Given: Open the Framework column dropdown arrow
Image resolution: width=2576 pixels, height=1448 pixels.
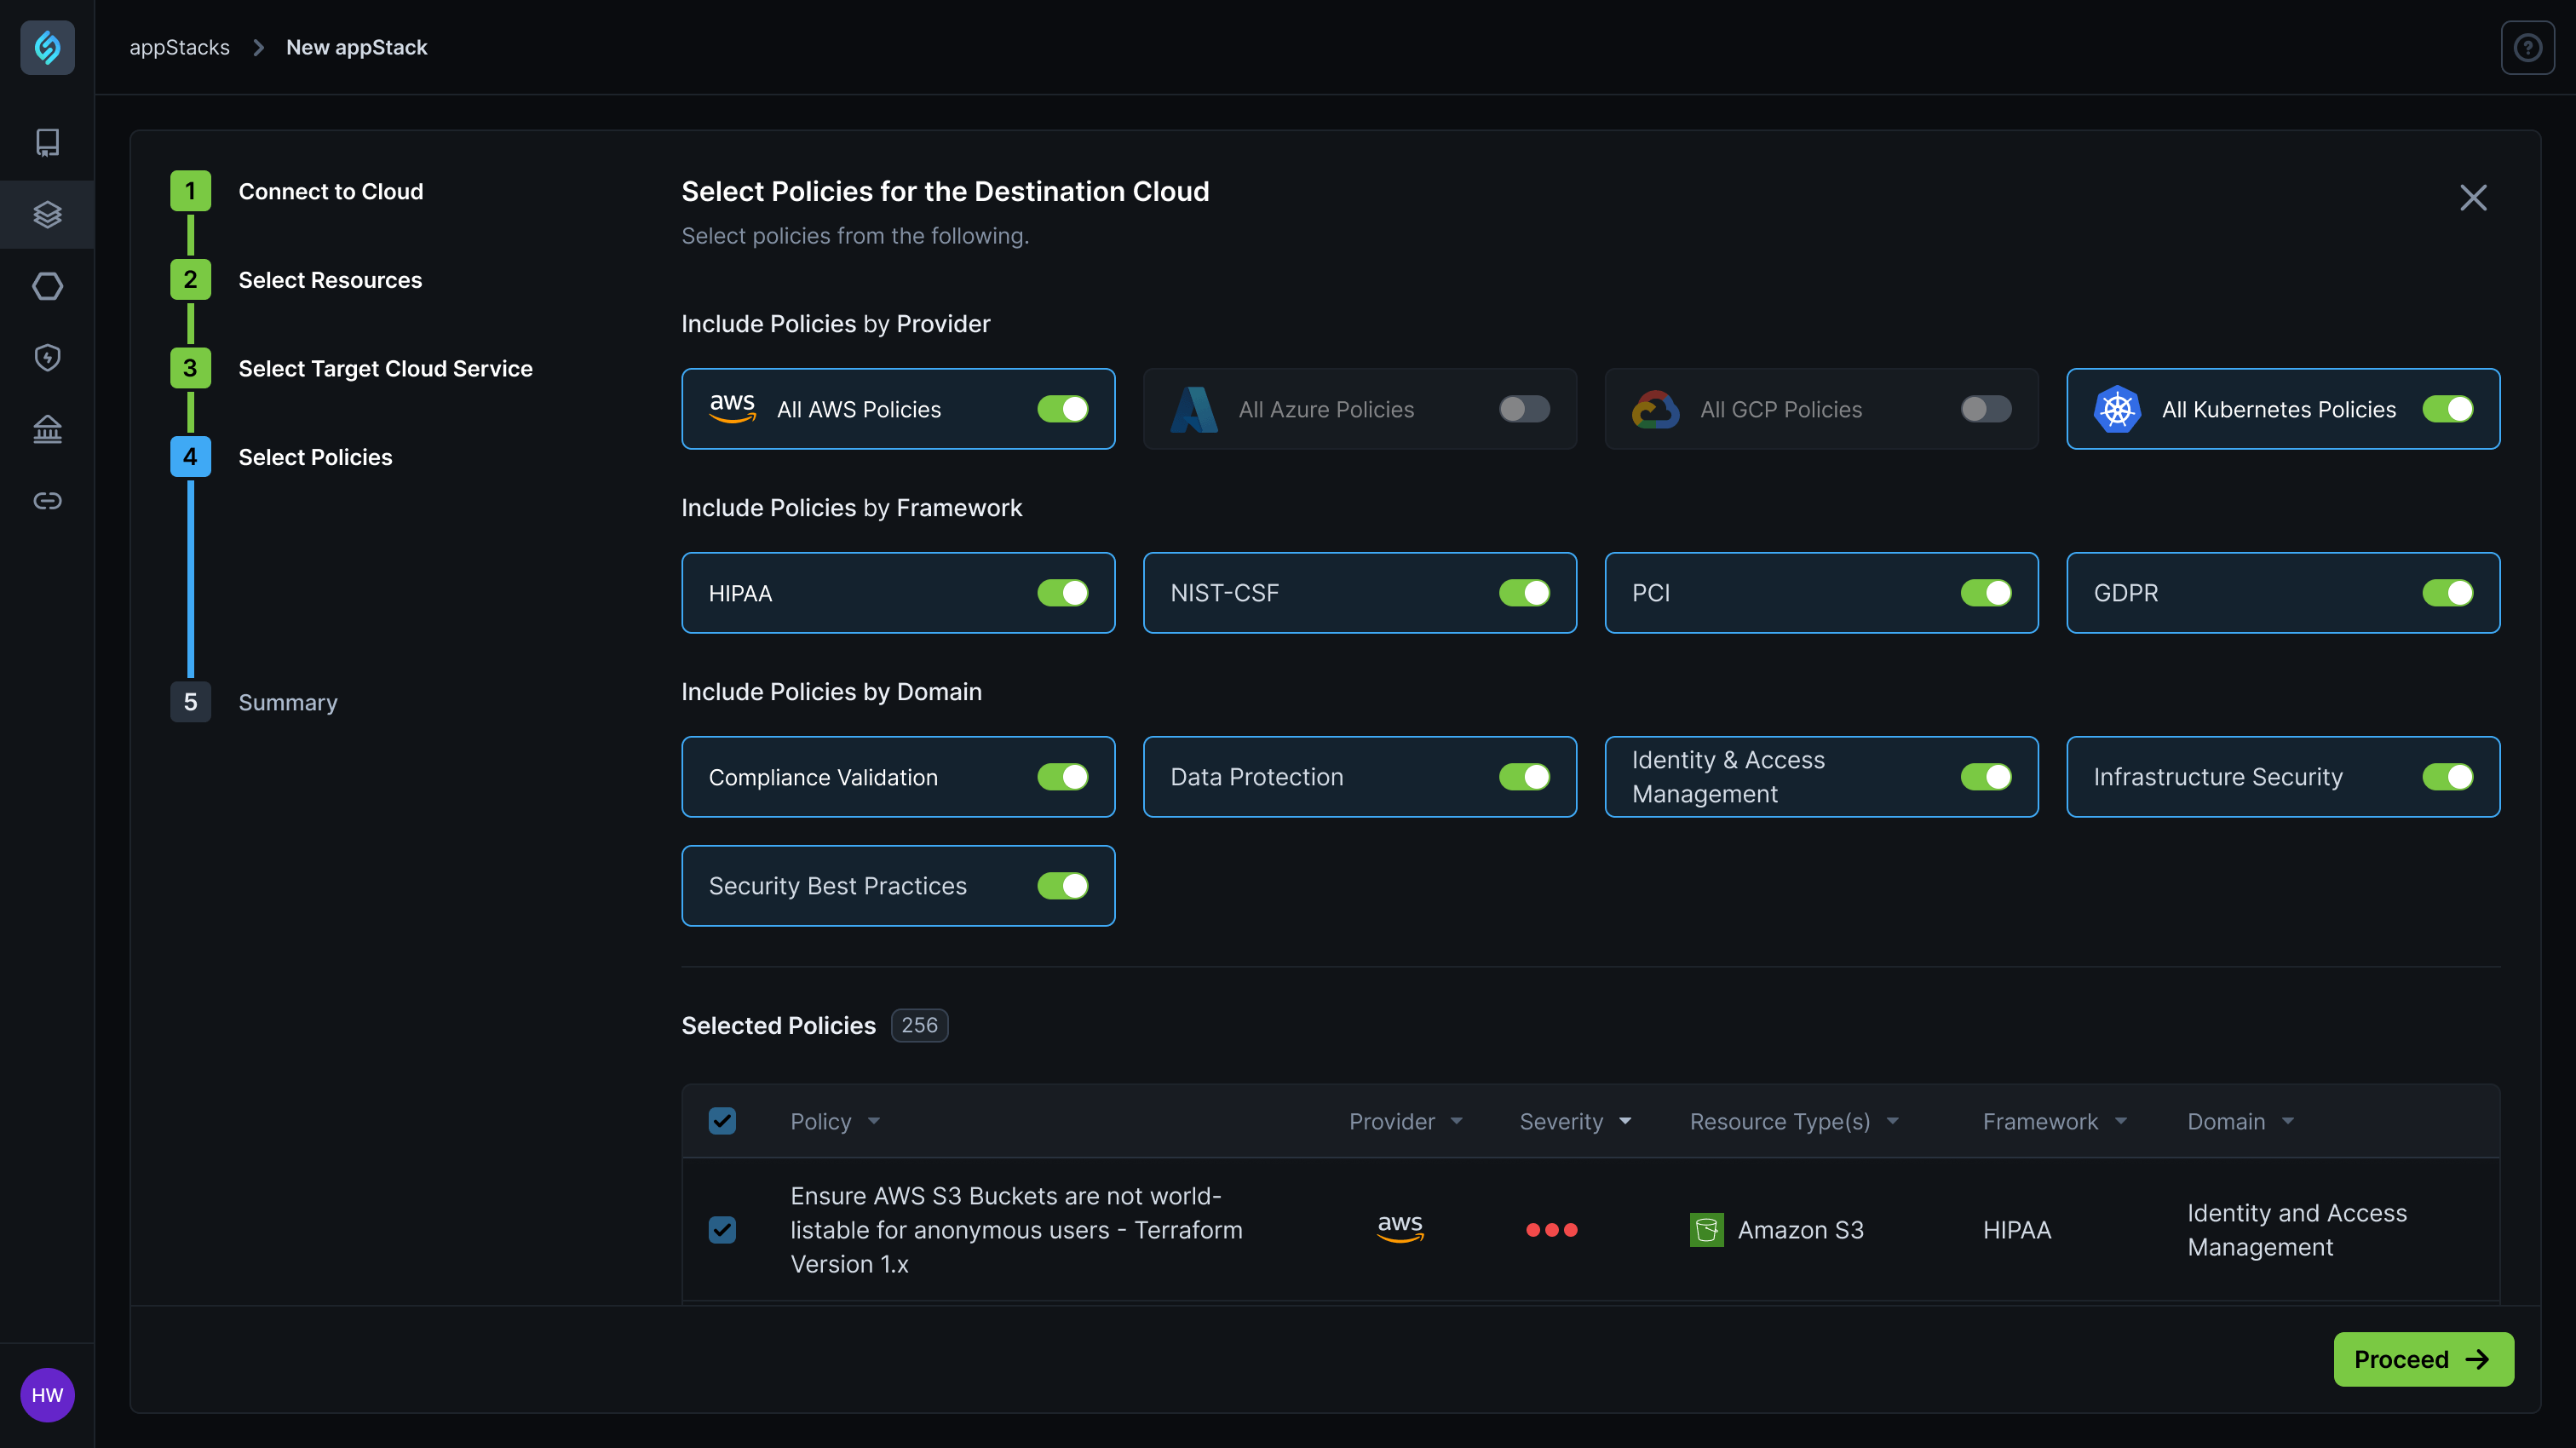Looking at the screenshot, I should click(2121, 1121).
